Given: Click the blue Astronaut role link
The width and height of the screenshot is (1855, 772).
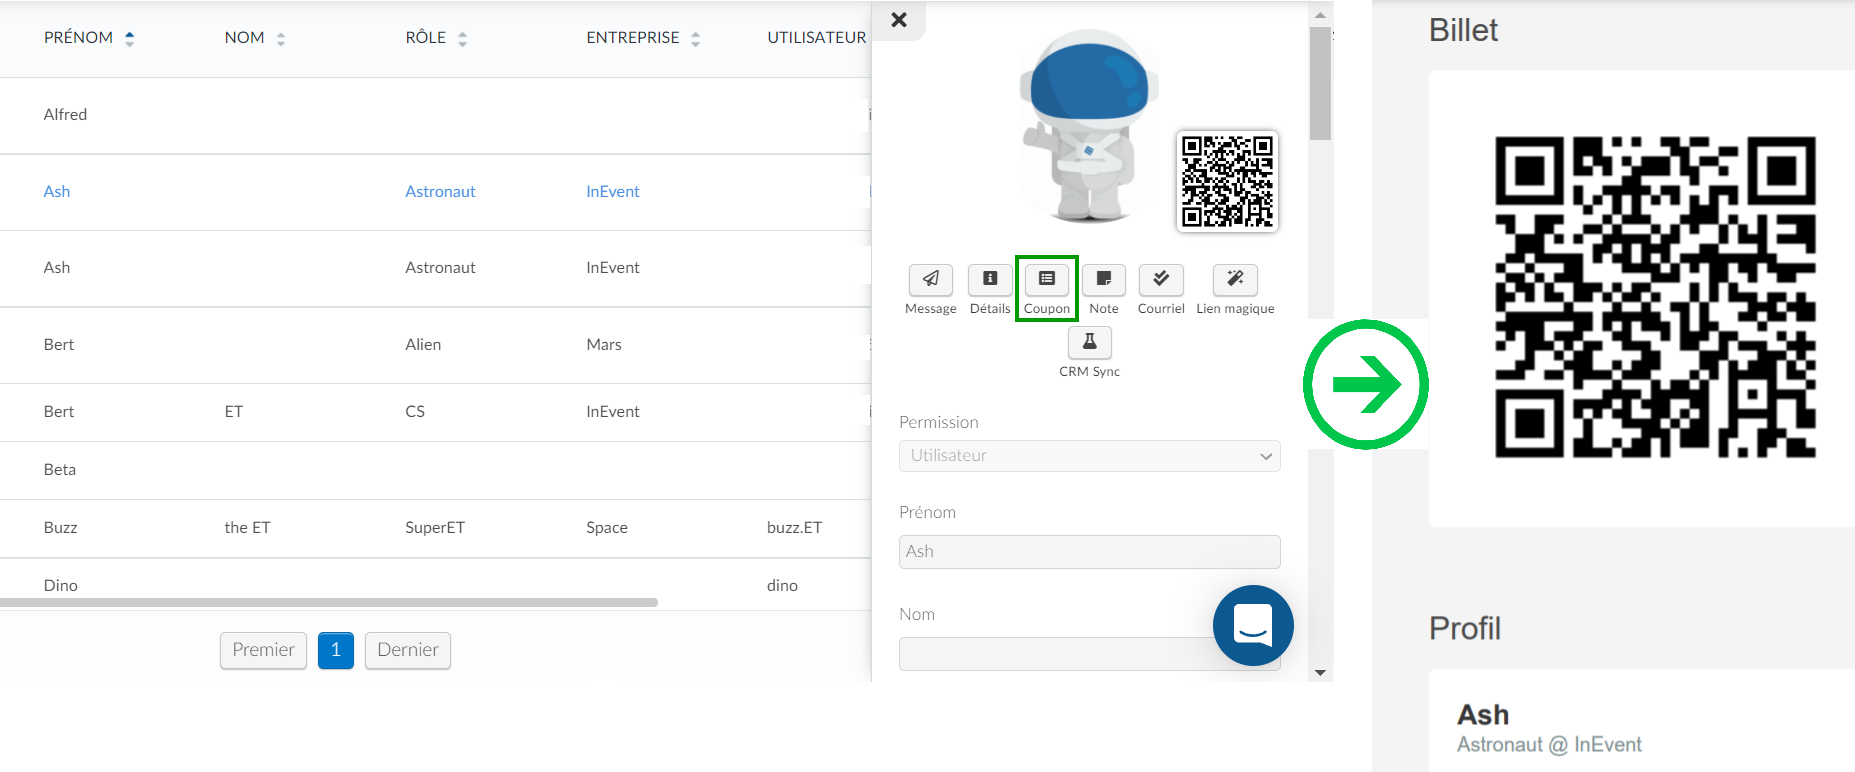Looking at the screenshot, I should point(440,191).
